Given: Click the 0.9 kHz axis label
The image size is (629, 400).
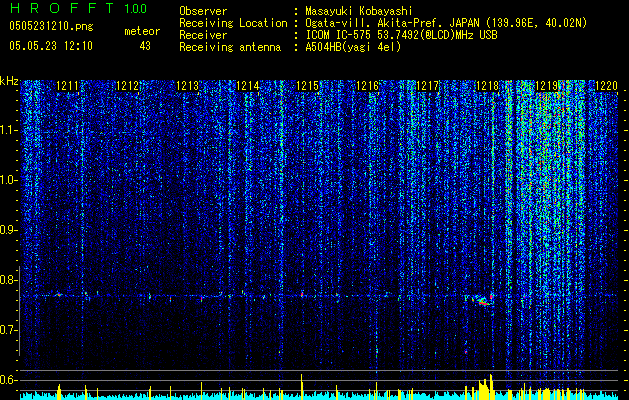Looking at the screenshot, I should (x=8, y=230).
